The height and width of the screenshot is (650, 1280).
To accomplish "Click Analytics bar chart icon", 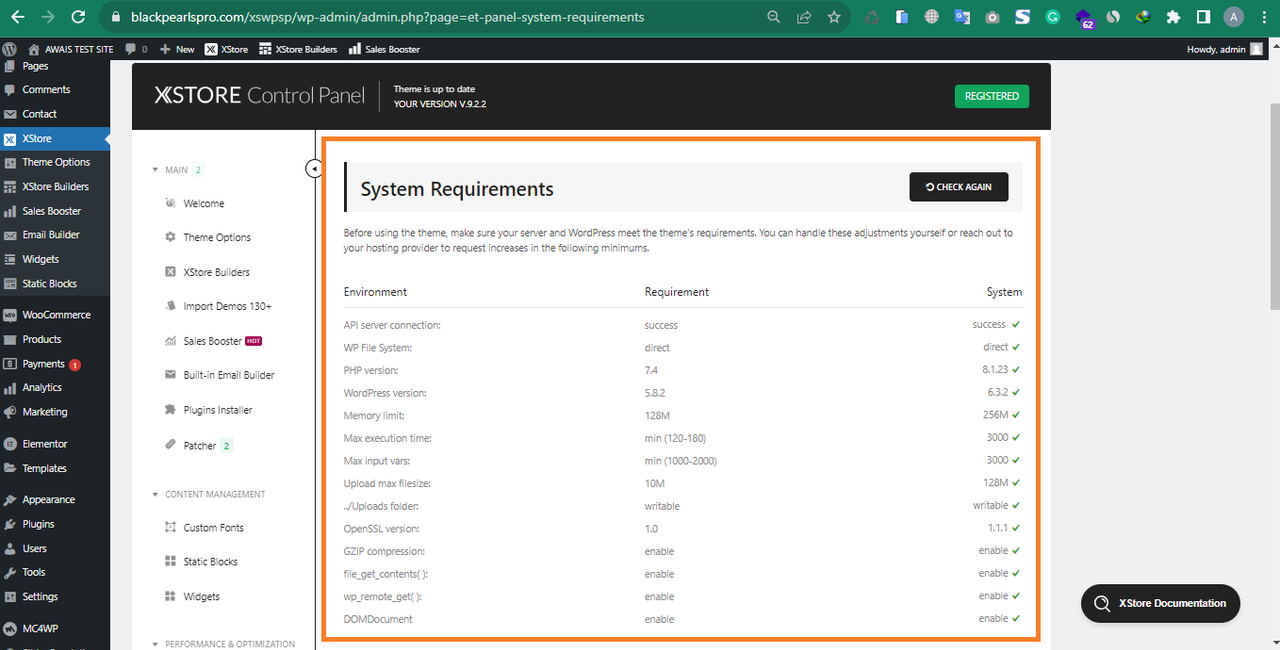I will pyautogui.click(x=10, y=387).
